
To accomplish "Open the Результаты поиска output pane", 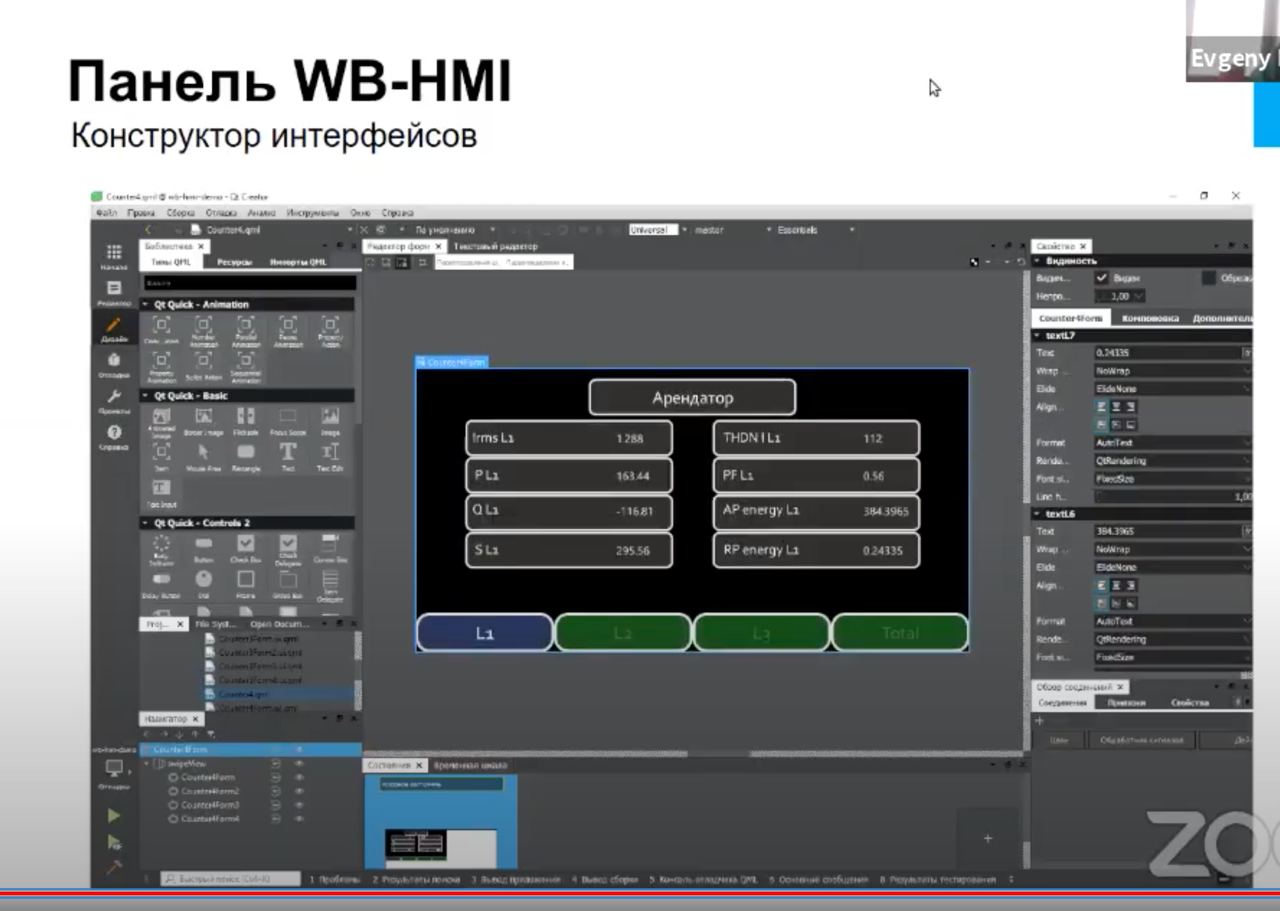I will [x=416, y=879].
